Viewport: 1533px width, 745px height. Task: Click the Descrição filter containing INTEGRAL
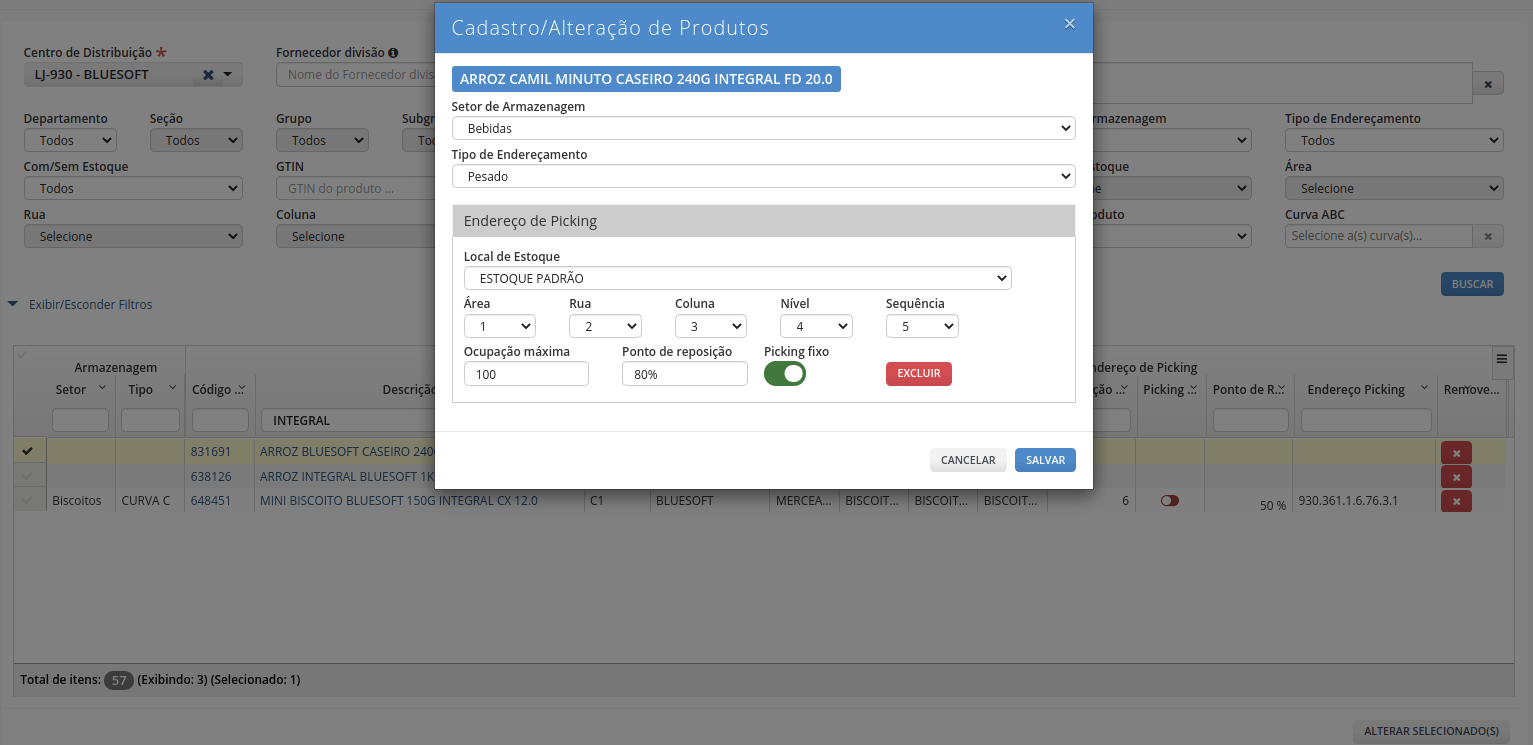tap(347, 420)
